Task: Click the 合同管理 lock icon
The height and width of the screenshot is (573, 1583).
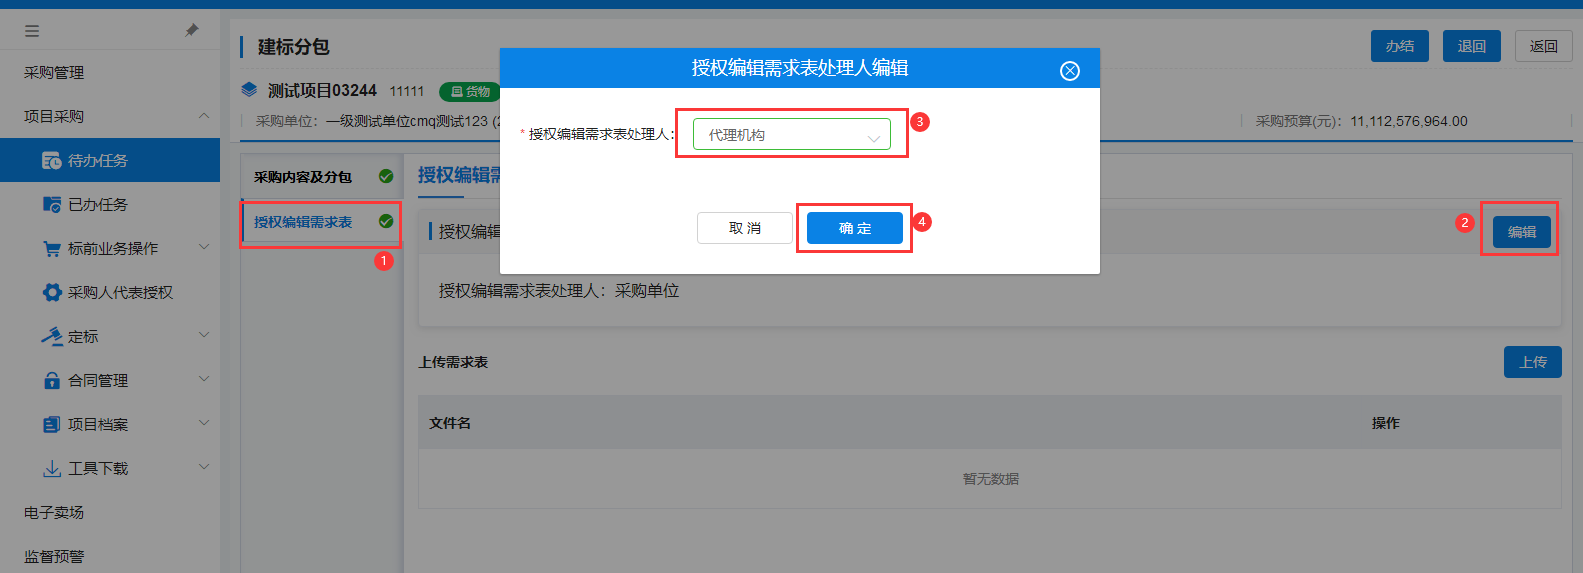Action: tap(52, 381)
